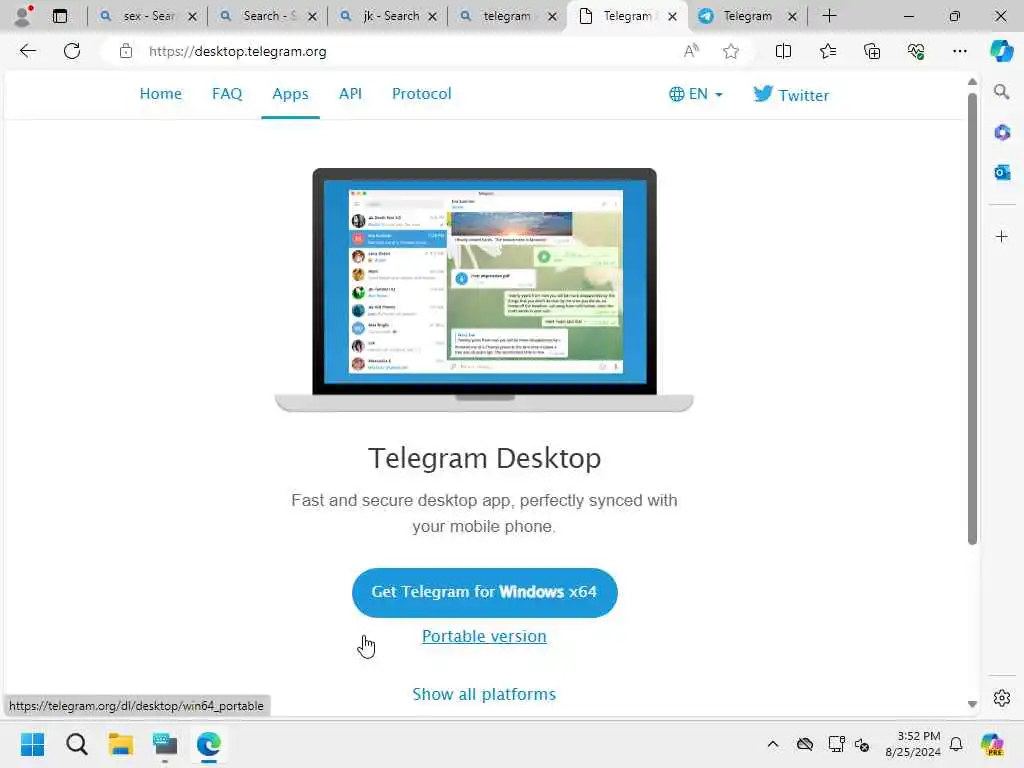The height and width of the screenshot is (768, 1024).
Task: Download the Portable version
Action: 484,636
